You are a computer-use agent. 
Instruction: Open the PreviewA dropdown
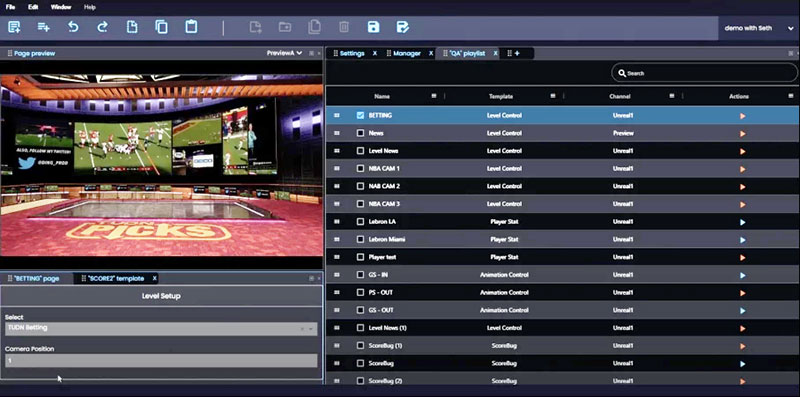[x=284, y=53]
